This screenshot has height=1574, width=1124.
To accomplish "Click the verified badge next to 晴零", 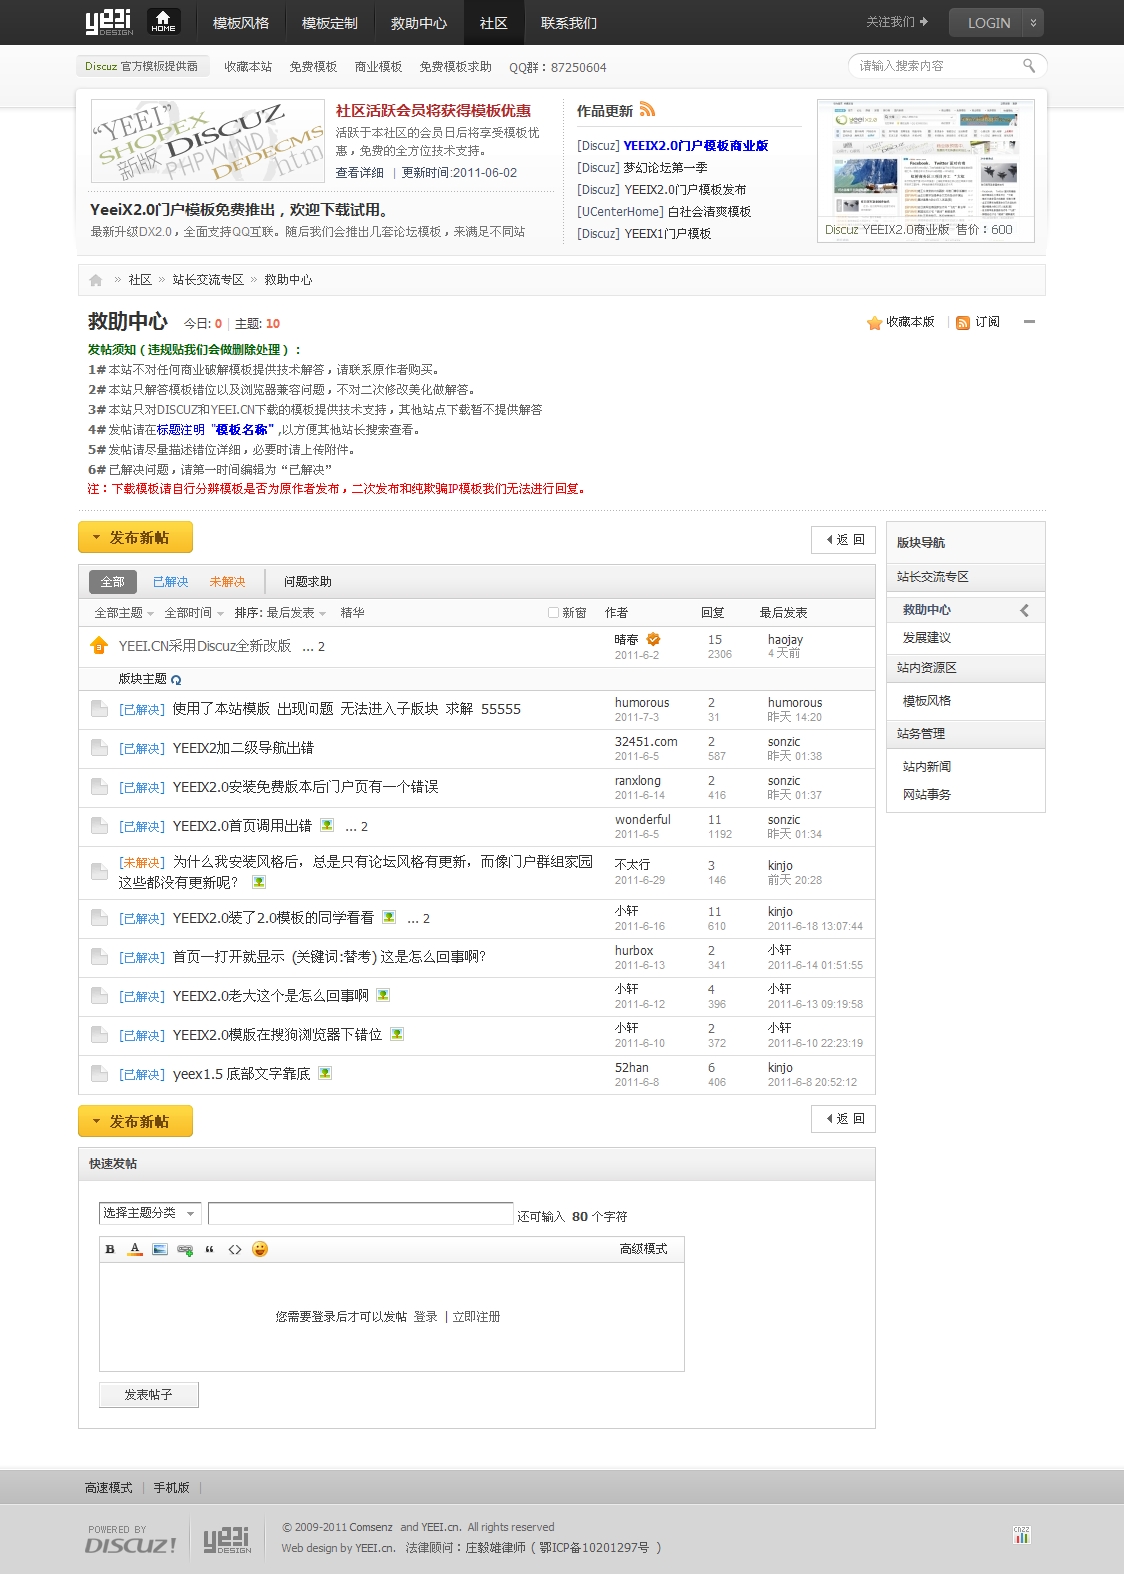I will tap(653, 639).
